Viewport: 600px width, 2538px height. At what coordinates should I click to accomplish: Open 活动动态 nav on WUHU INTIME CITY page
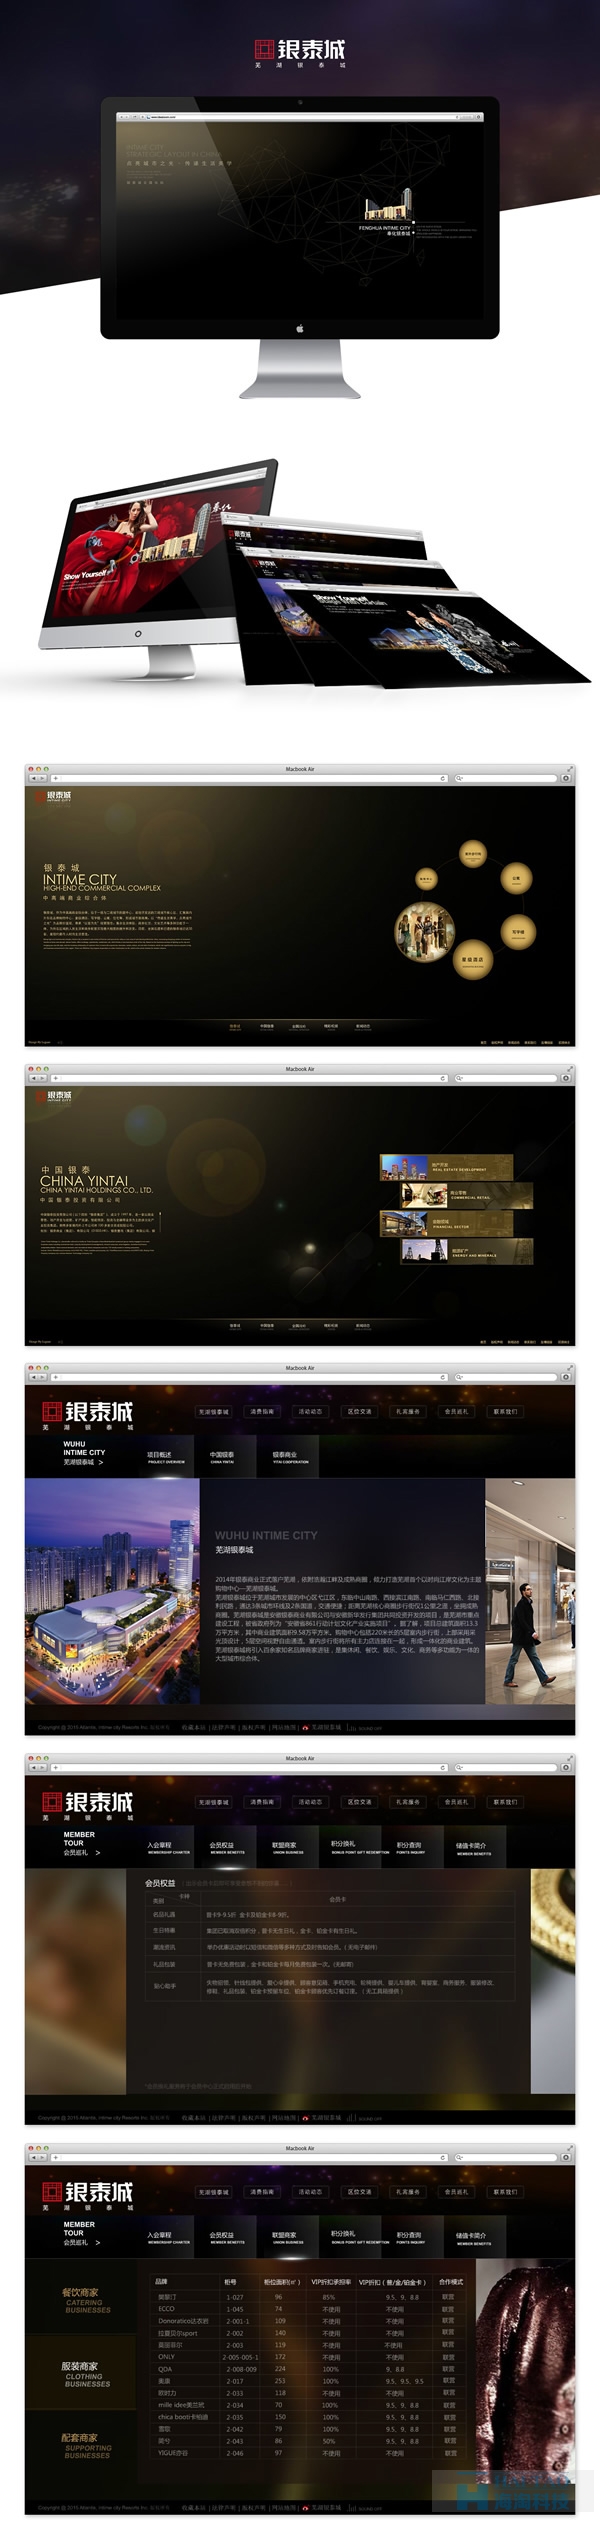pos(310,1412)
